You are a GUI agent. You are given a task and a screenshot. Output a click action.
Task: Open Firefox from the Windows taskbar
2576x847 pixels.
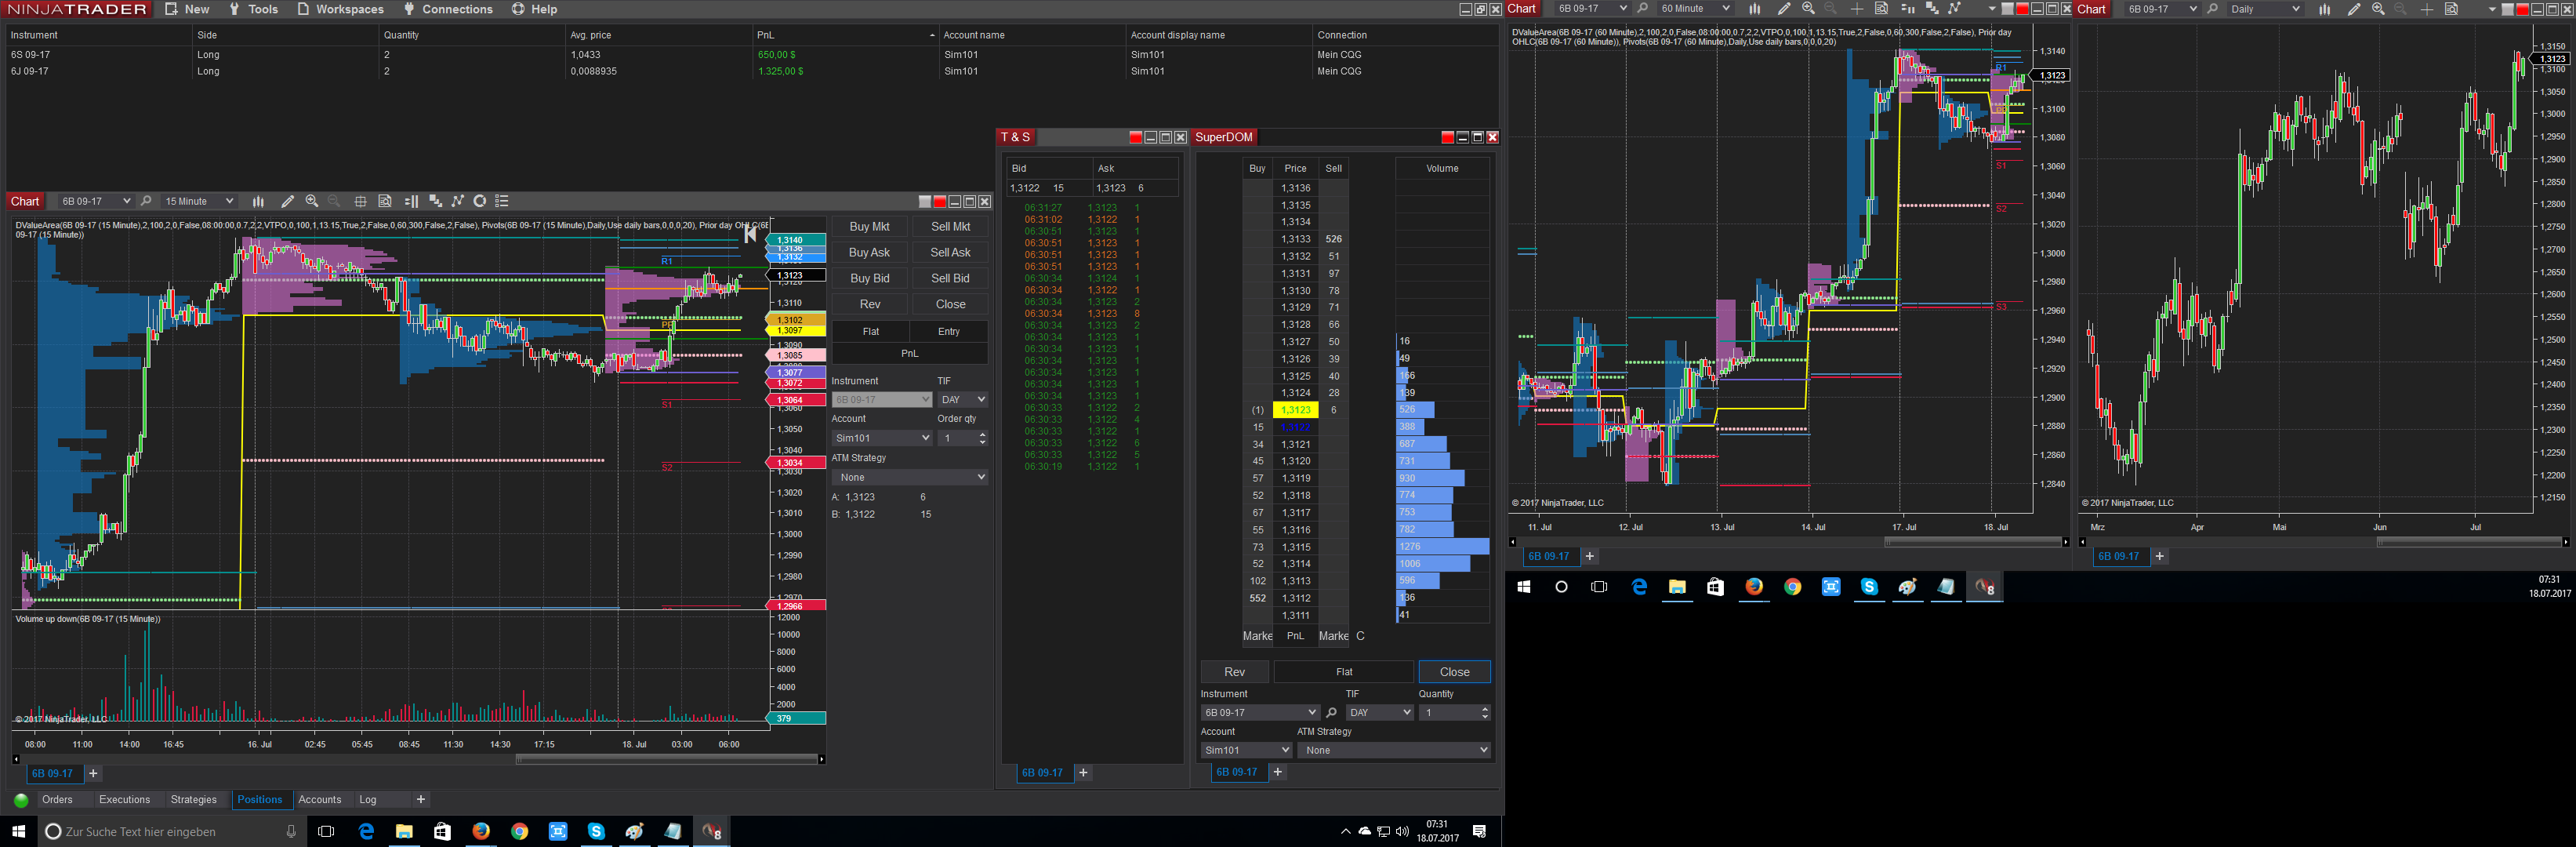[x=481, y=831]
